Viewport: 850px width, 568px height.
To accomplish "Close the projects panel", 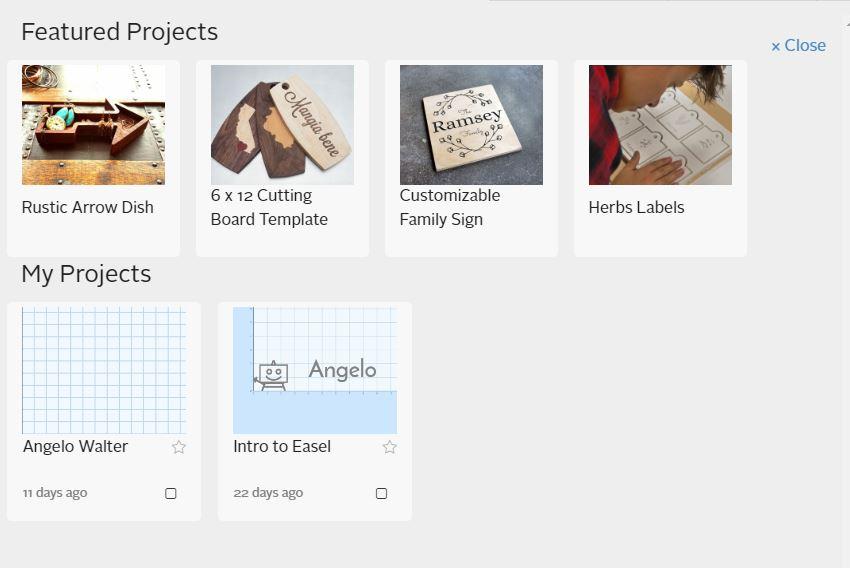I will tap(798, 45).
